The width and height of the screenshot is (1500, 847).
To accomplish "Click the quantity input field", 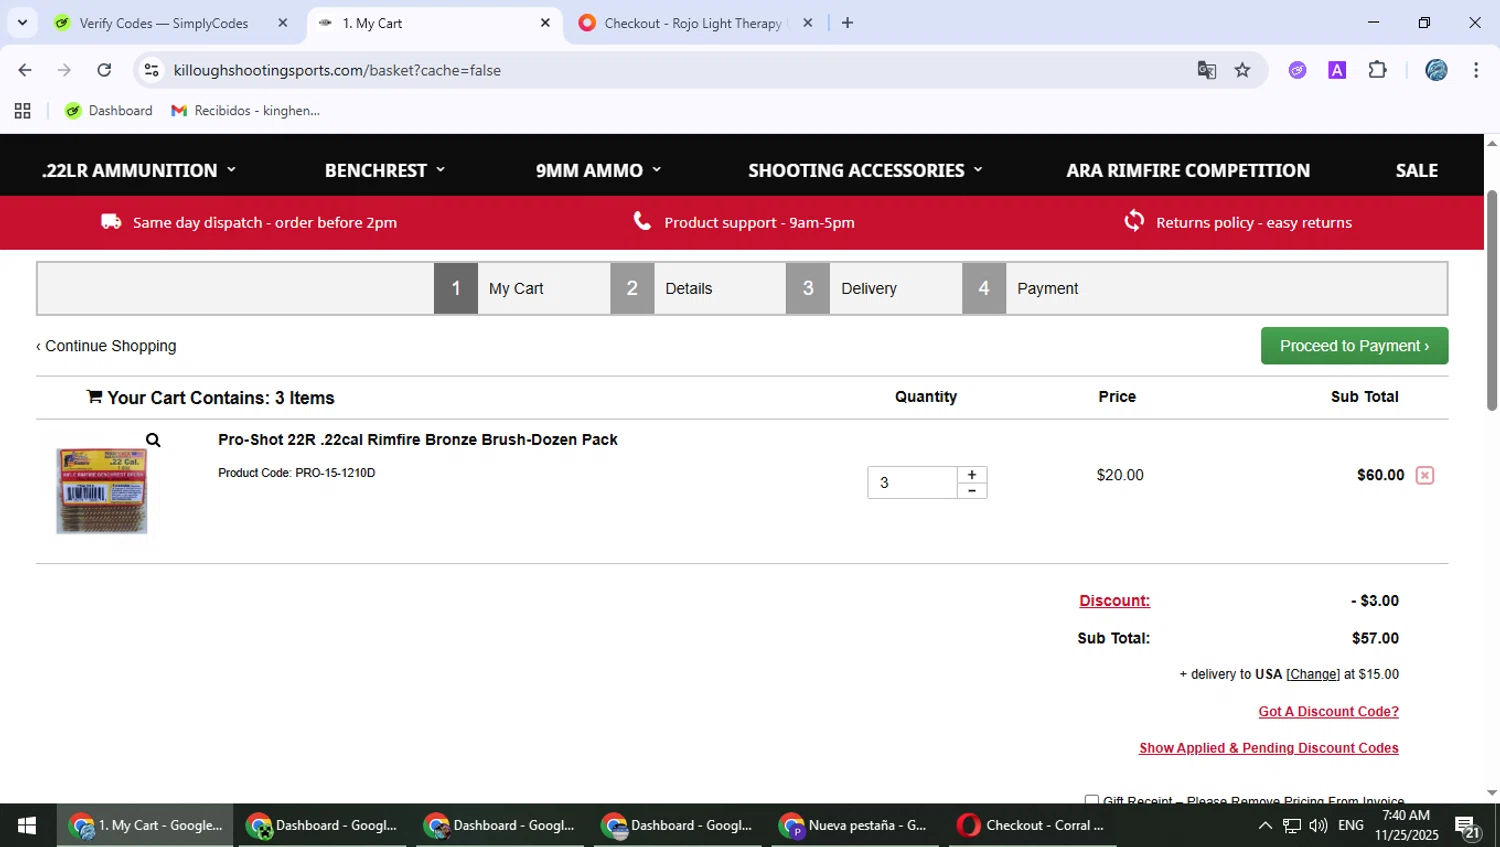I will pyautogui.click(x=912, y=483).
